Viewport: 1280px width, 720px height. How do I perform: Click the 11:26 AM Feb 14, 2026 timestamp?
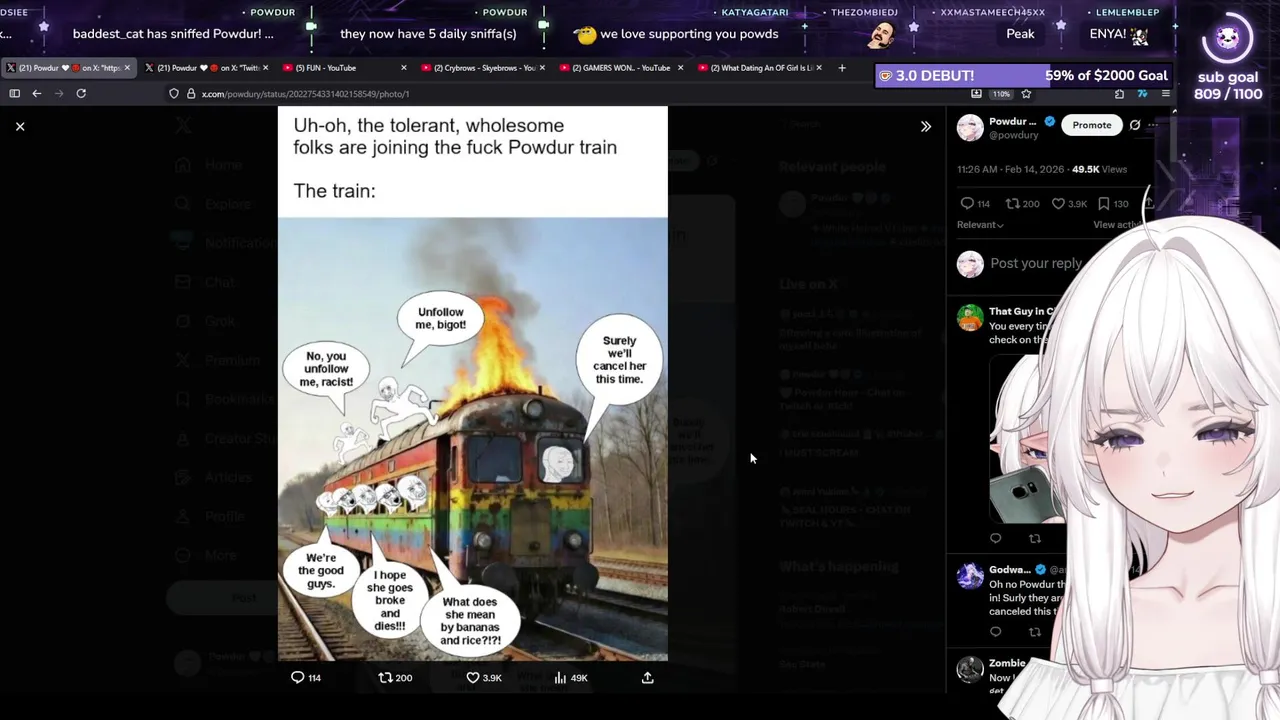coord(1010,170)
